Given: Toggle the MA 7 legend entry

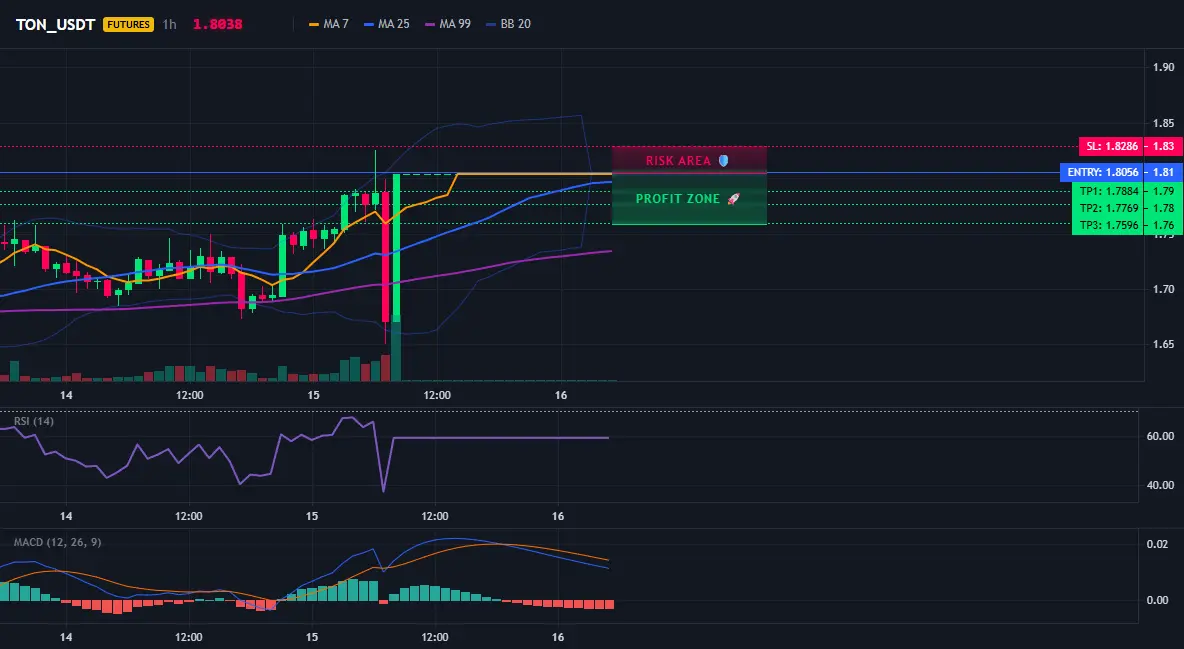Looking at the screenshot, I should [329, 24].
